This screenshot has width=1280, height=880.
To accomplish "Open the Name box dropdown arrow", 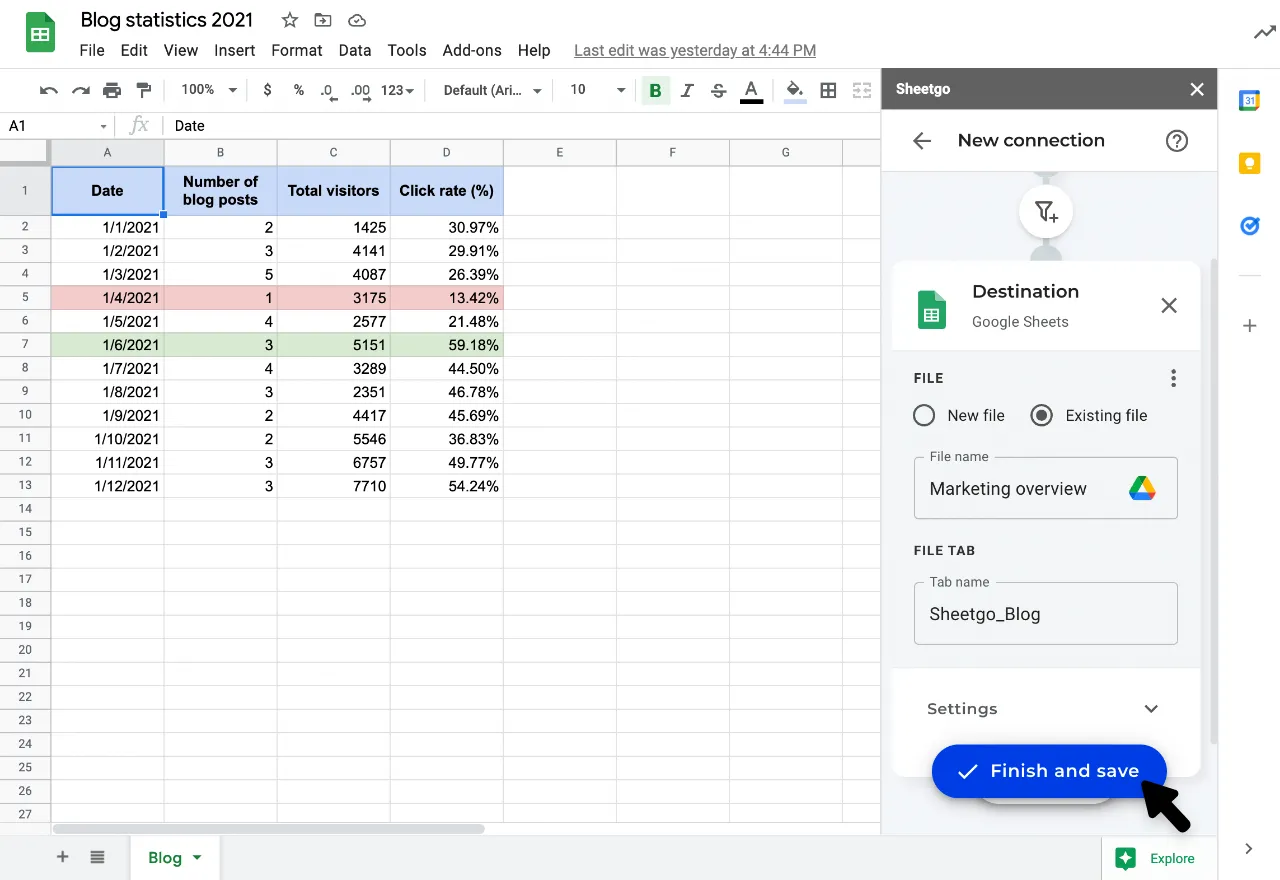I will point(103,126).
